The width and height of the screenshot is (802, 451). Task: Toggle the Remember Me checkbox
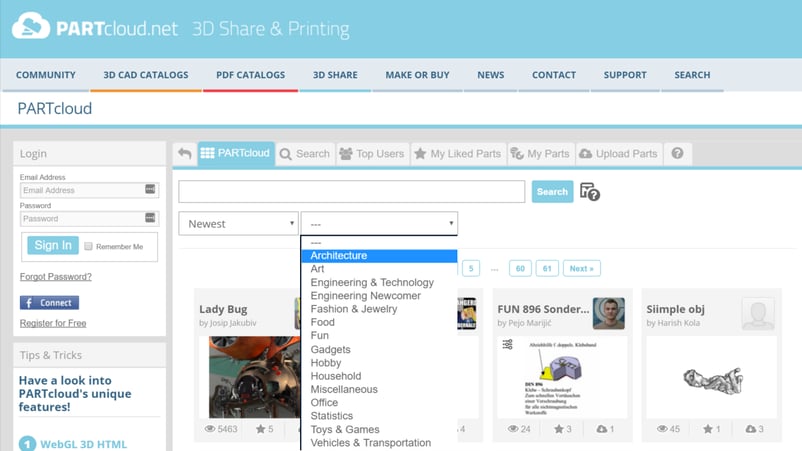[88, 246]
